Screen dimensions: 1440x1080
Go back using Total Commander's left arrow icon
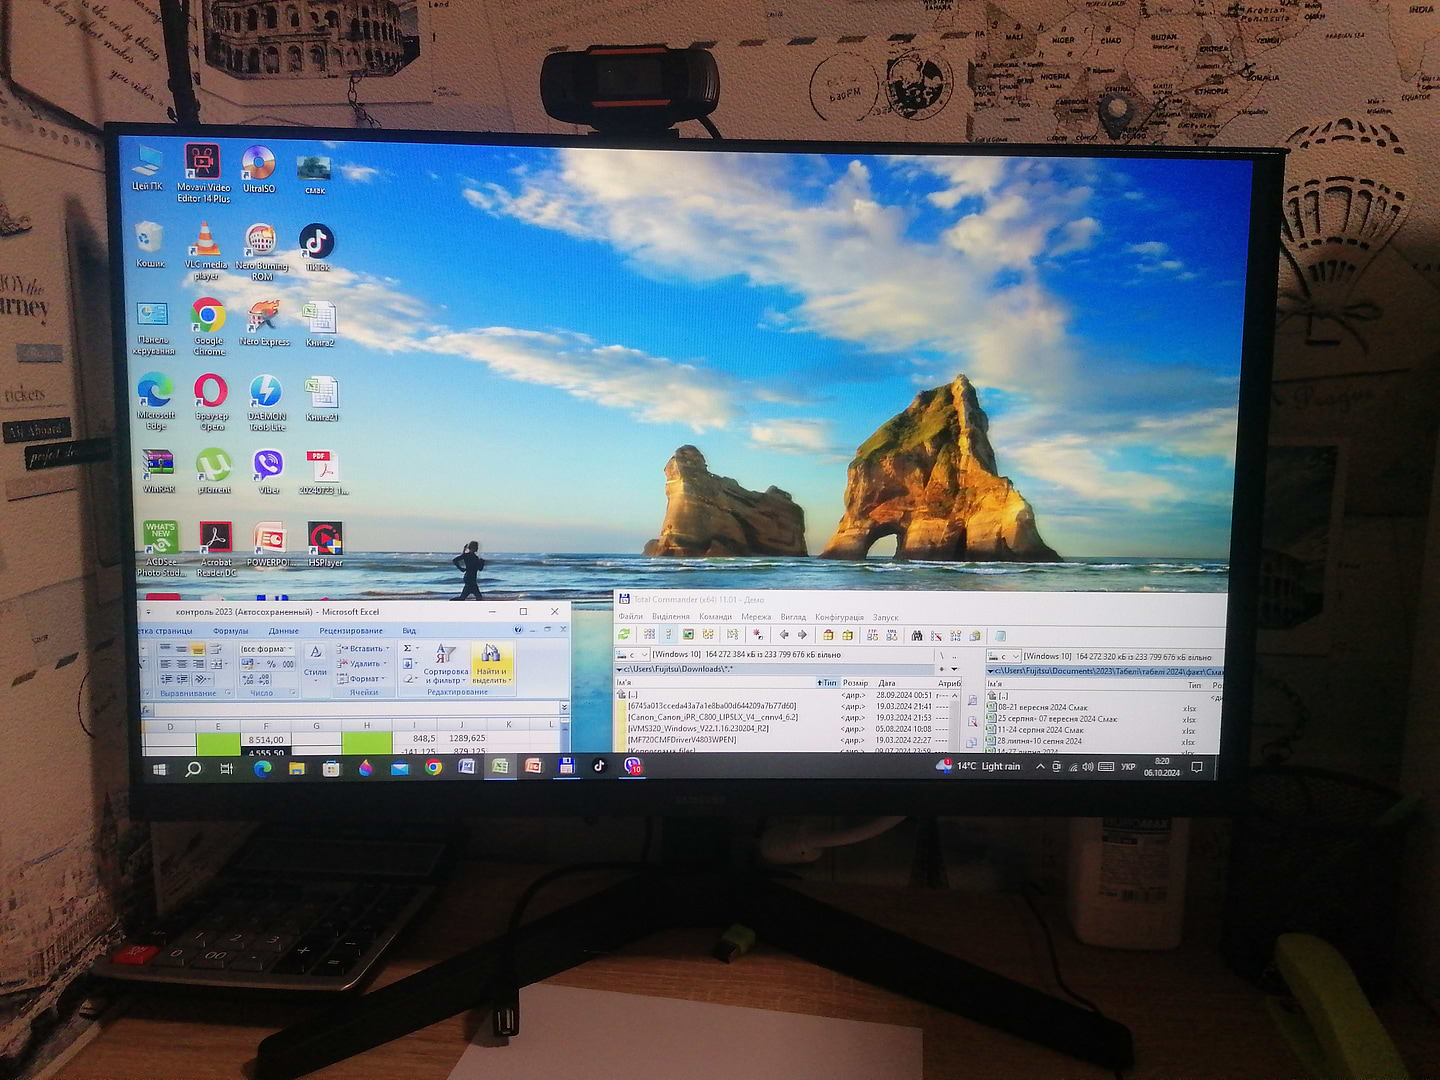(784, 635)
